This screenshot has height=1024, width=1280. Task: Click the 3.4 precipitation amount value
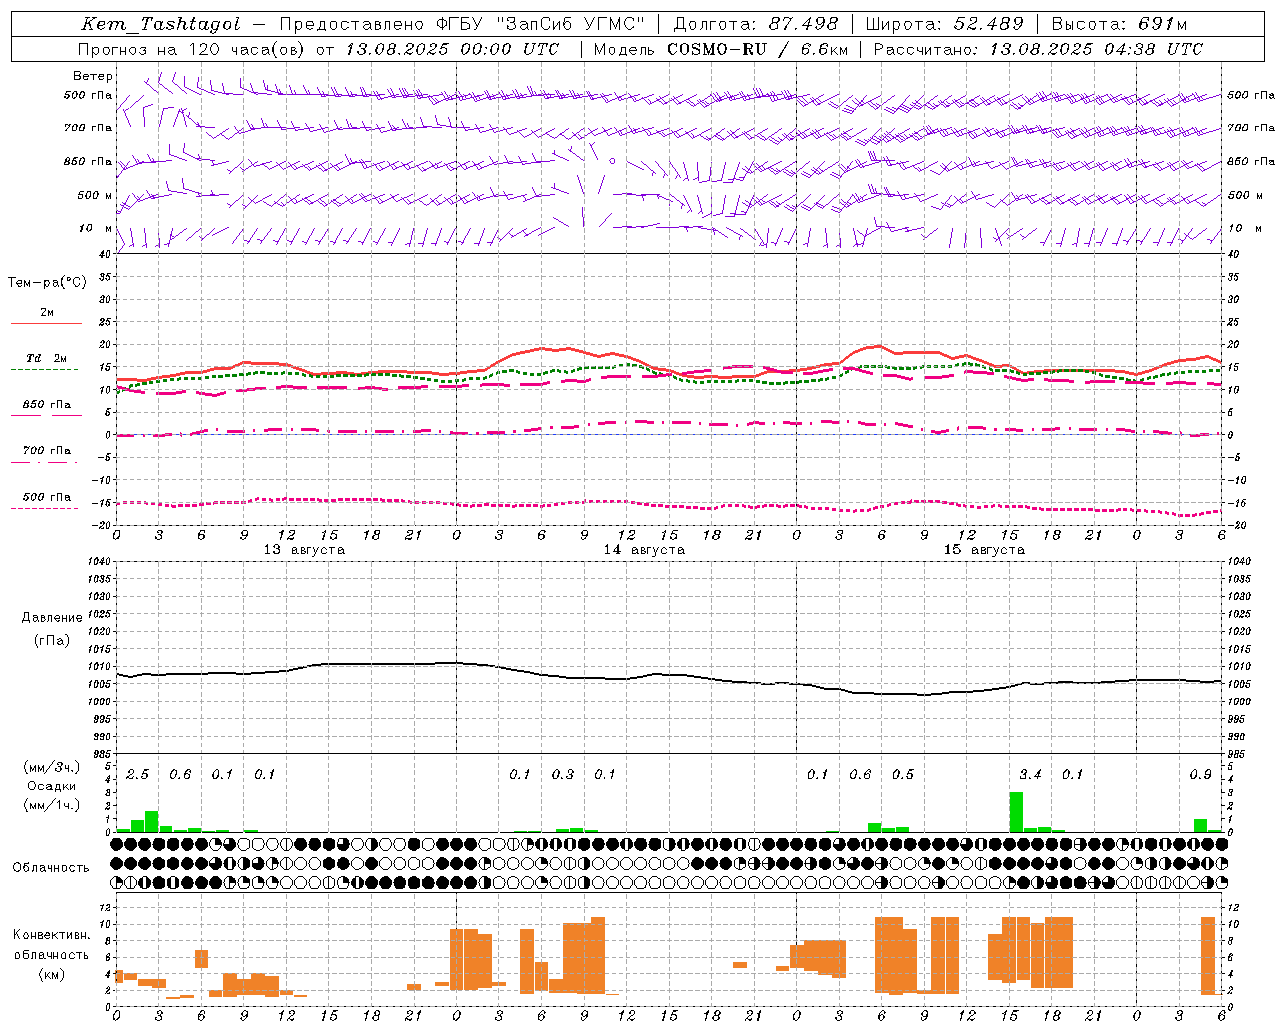point(1030,775)
